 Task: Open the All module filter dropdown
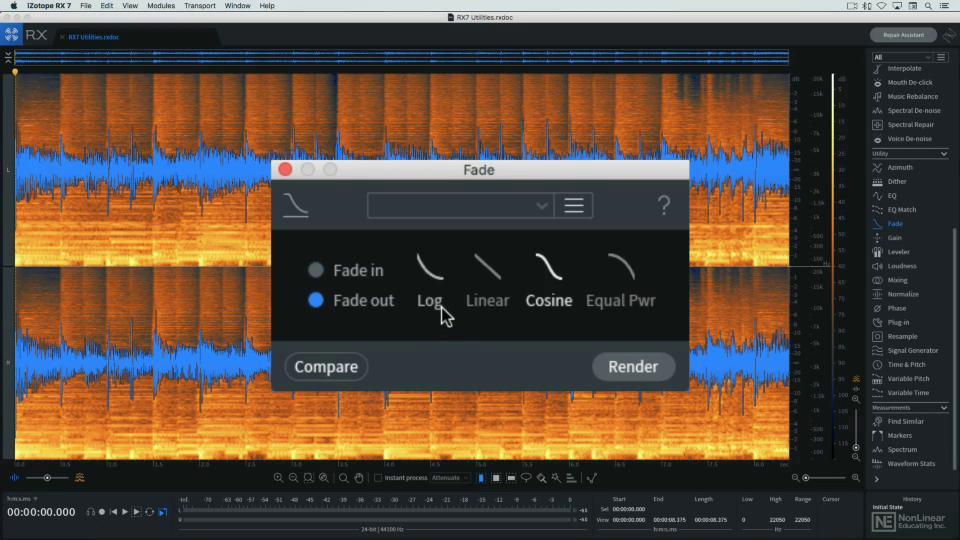click(x=902, y=57)
